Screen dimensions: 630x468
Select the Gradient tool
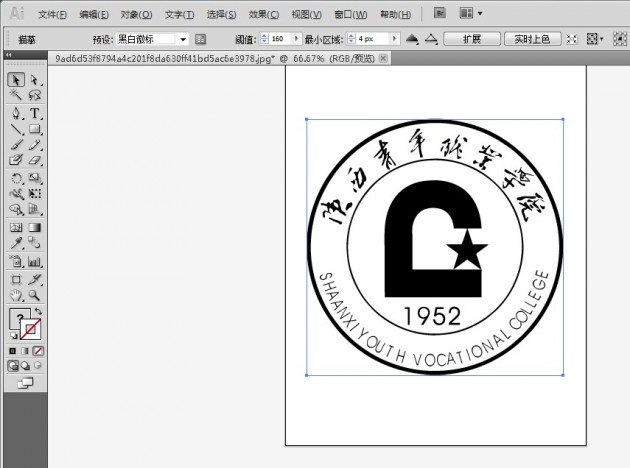[35, 228]
